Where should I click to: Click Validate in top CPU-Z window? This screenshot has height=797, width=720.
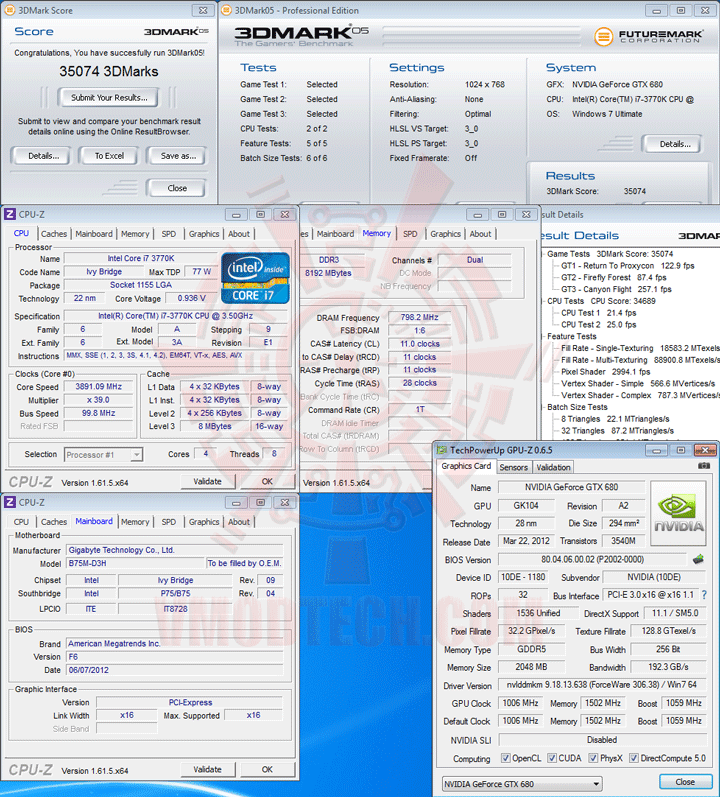207,481
